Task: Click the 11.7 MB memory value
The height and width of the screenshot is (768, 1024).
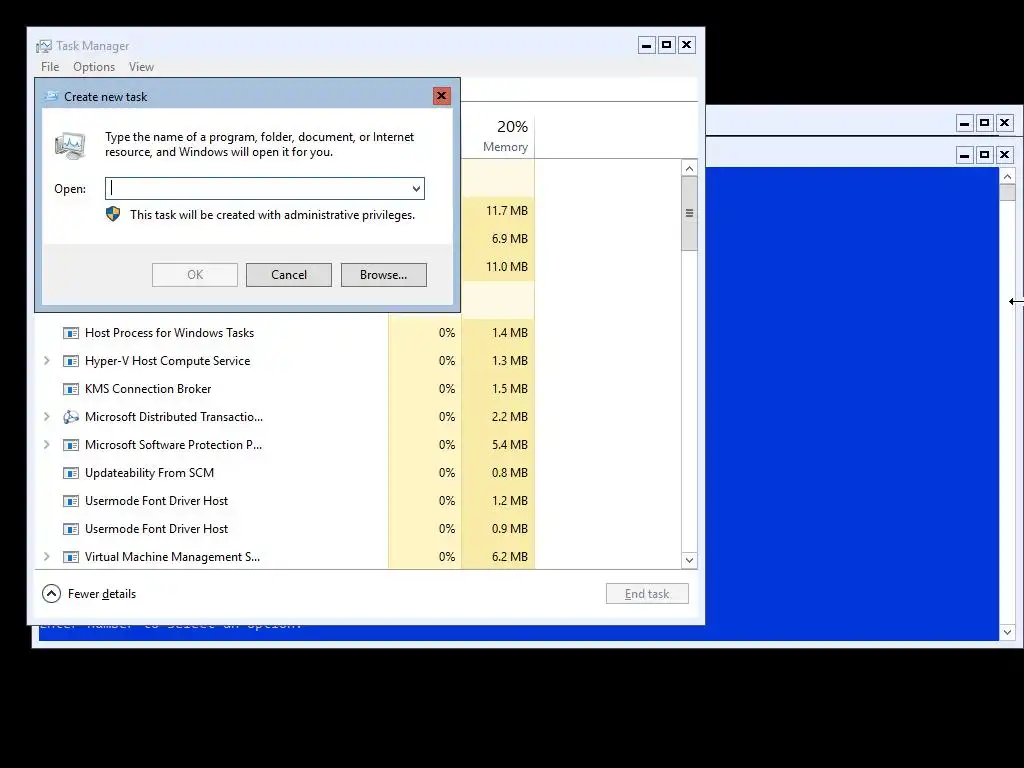Action: 506,211
